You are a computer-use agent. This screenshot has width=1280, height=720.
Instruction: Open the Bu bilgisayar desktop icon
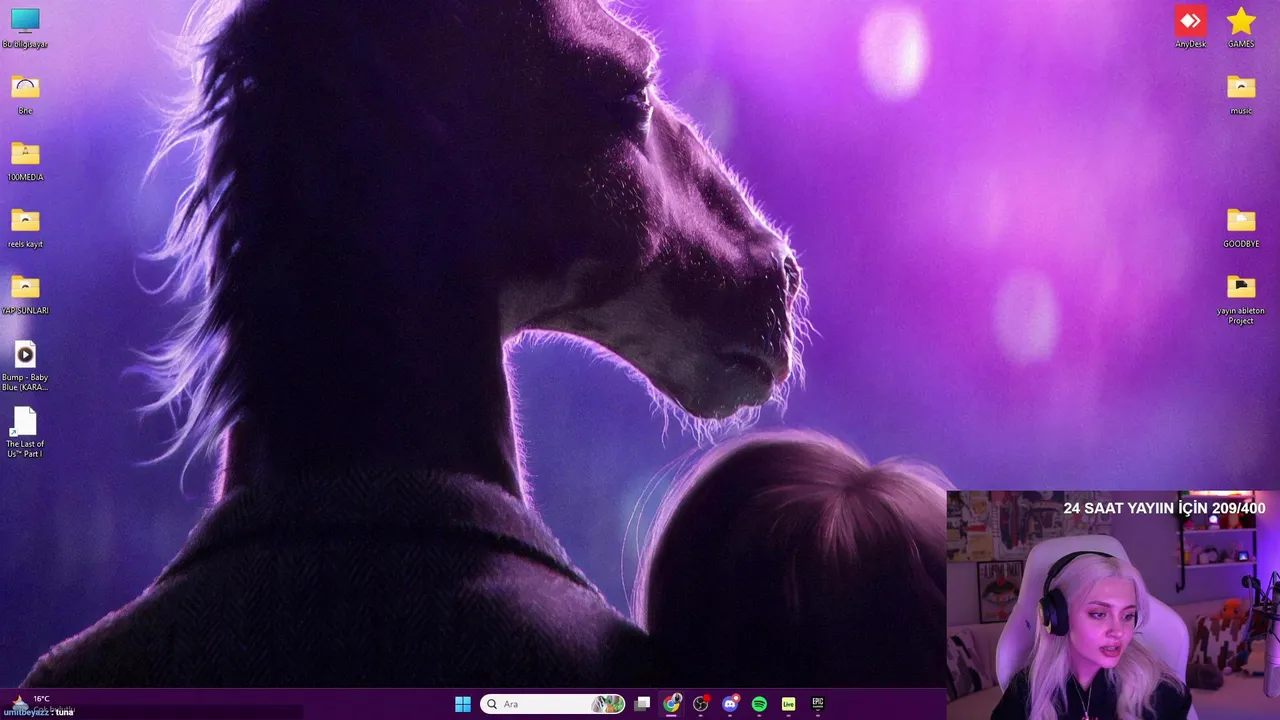25,27
